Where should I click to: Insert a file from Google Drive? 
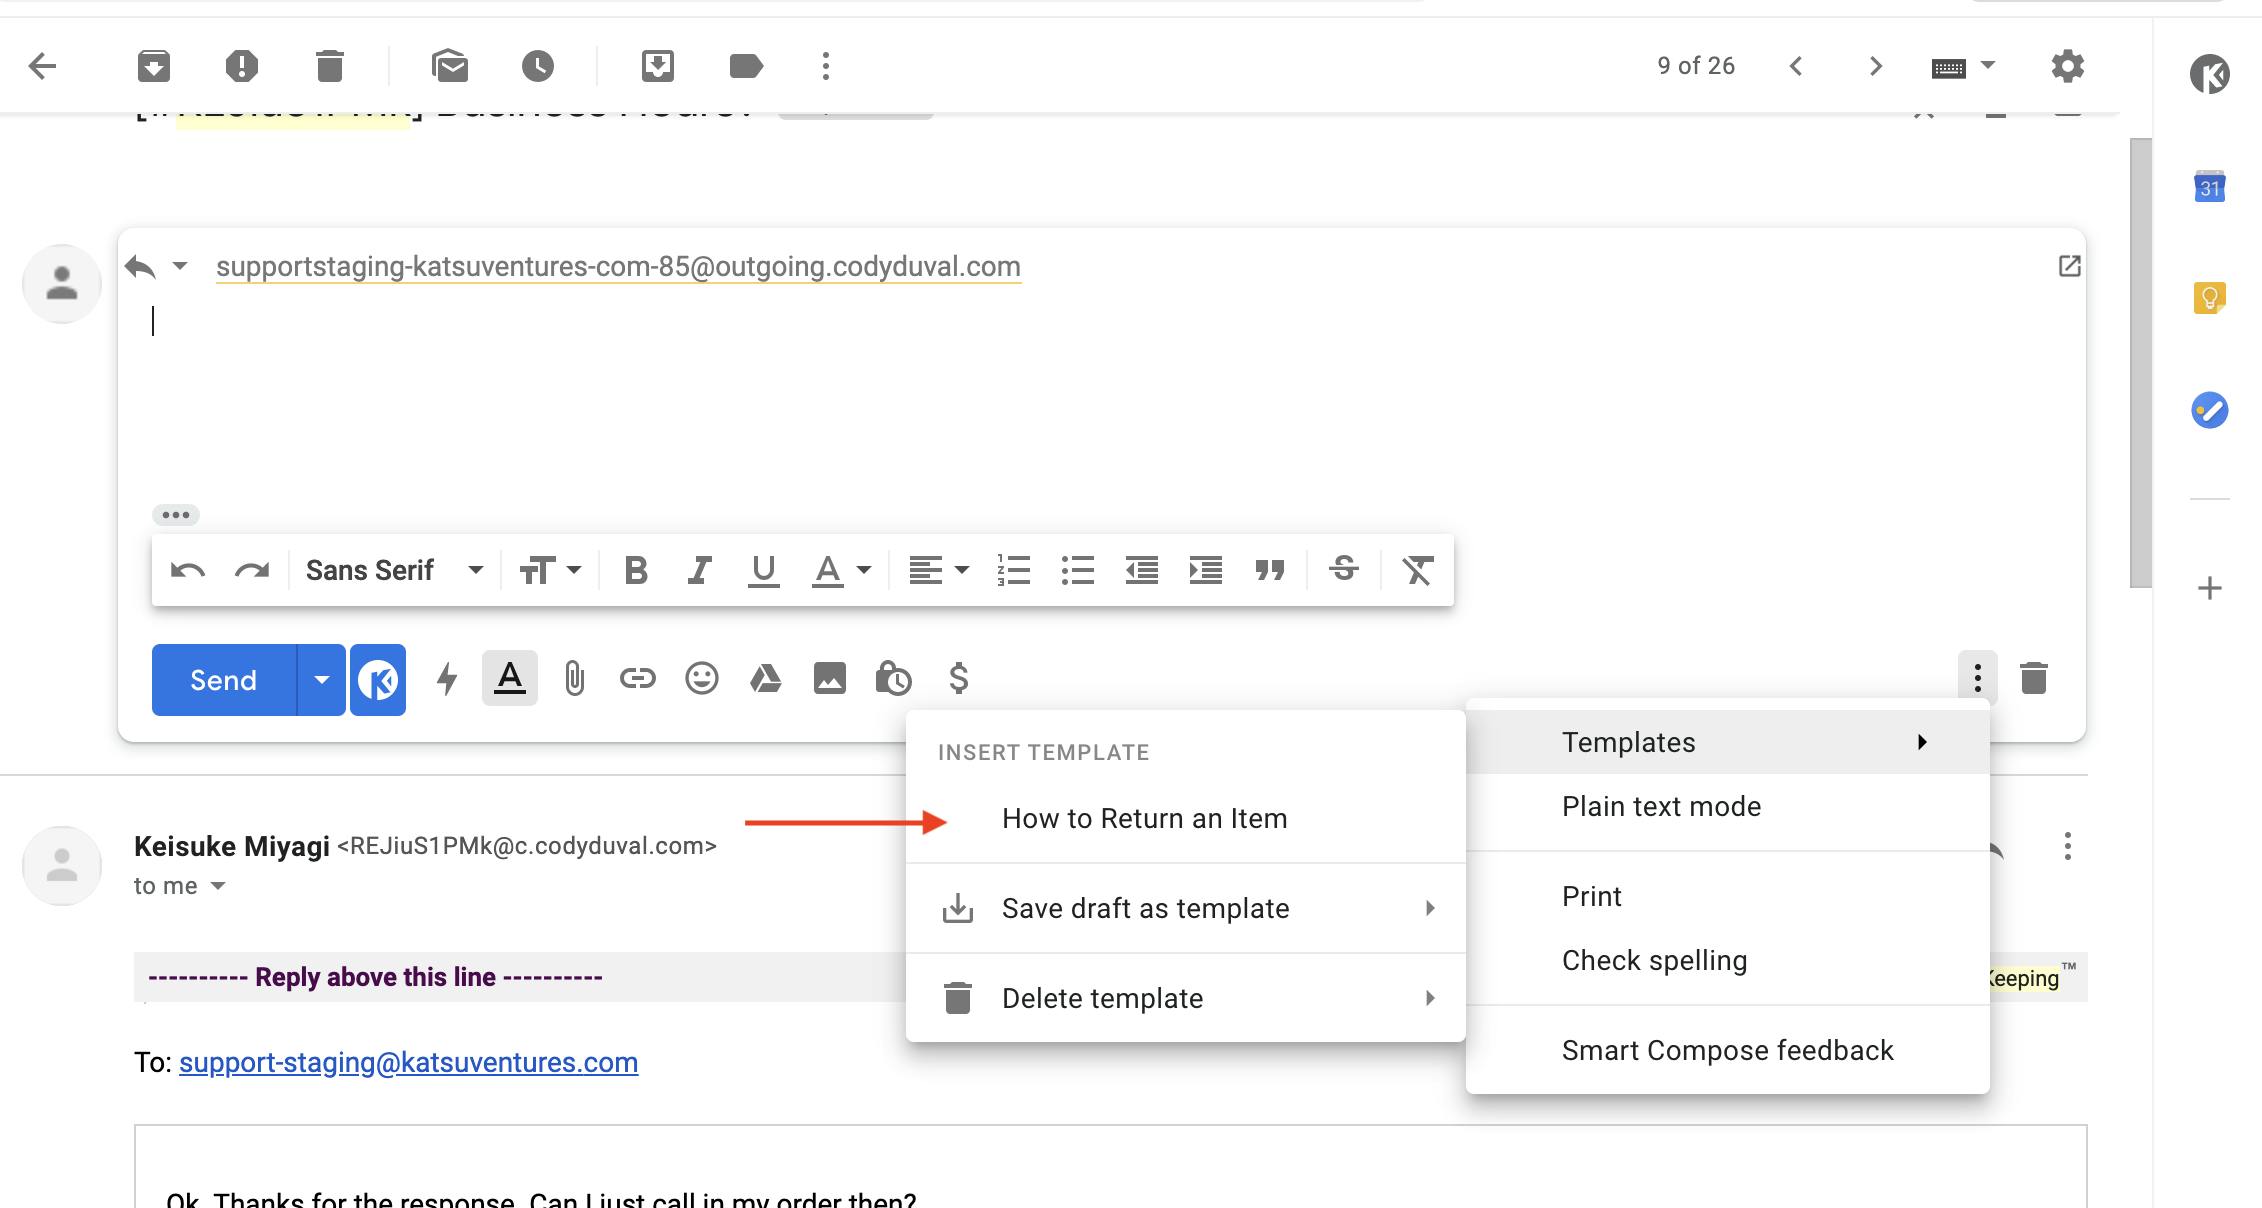[x=766, y=679]
